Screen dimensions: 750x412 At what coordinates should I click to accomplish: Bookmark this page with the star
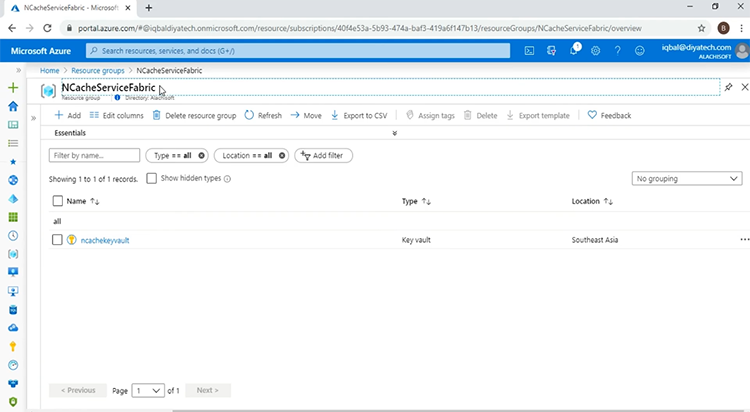701,28
